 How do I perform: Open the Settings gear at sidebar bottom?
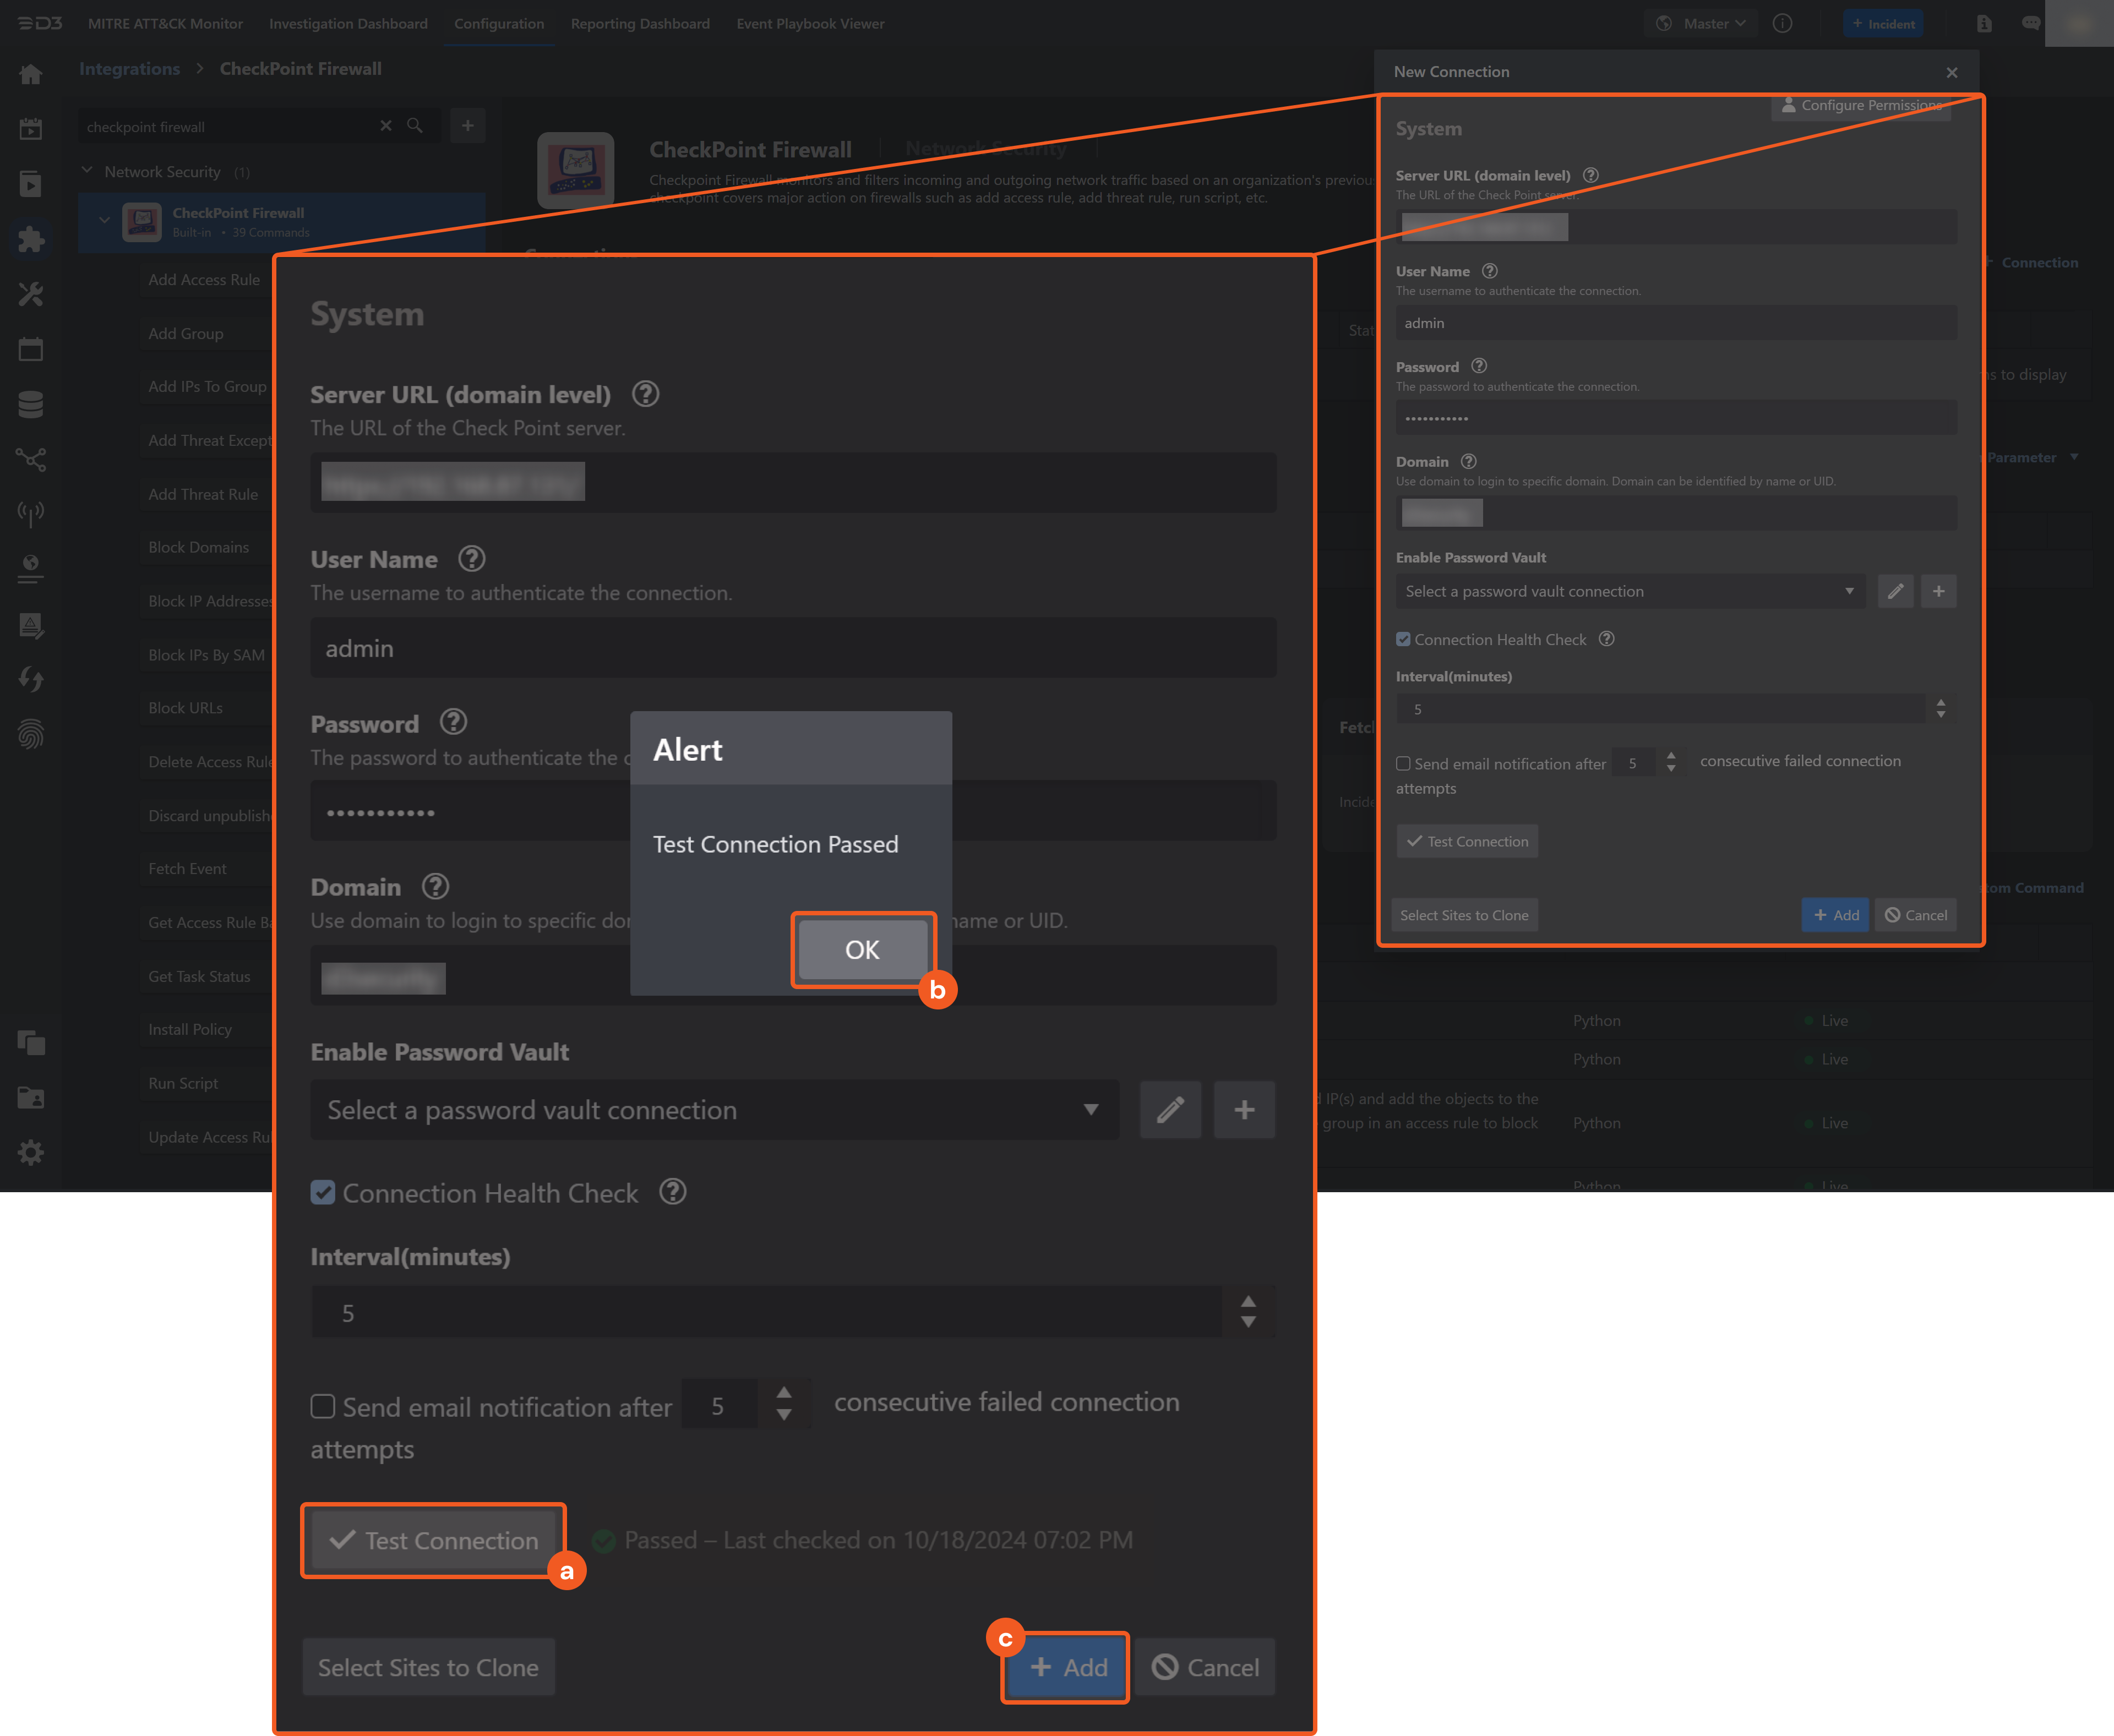(32, 1152)
